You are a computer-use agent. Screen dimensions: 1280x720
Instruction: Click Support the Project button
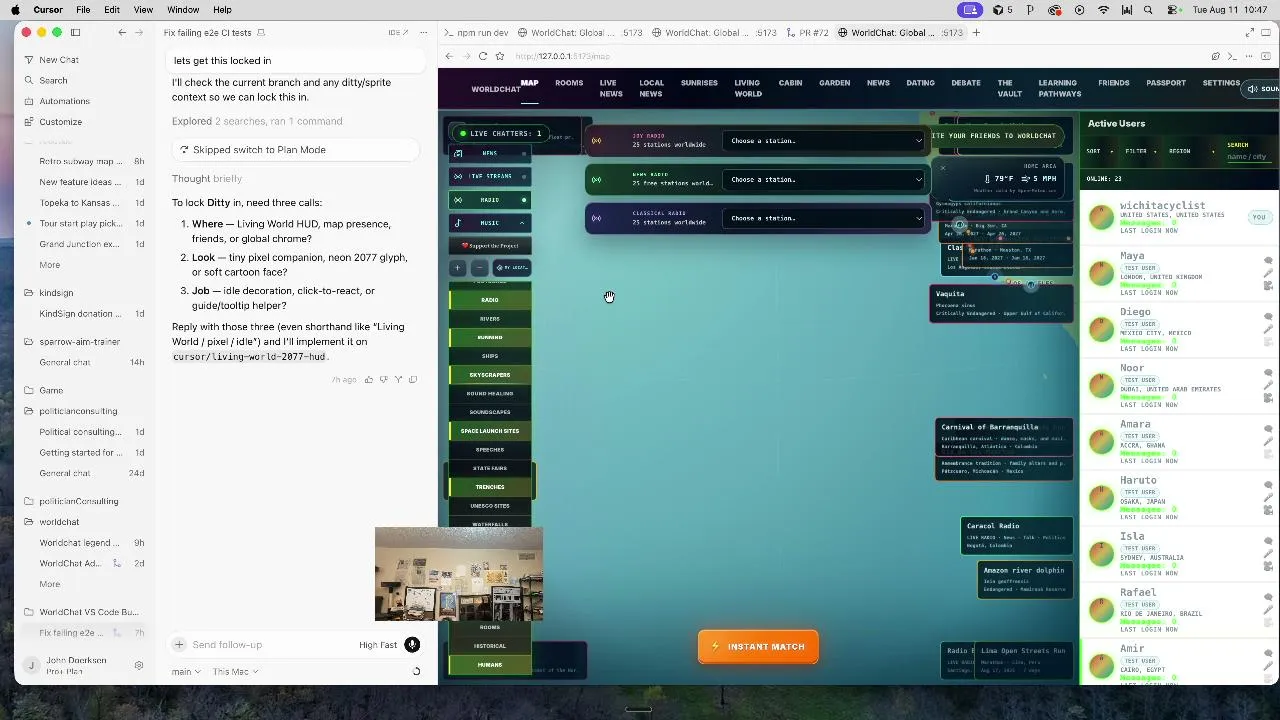click(490, 246)
